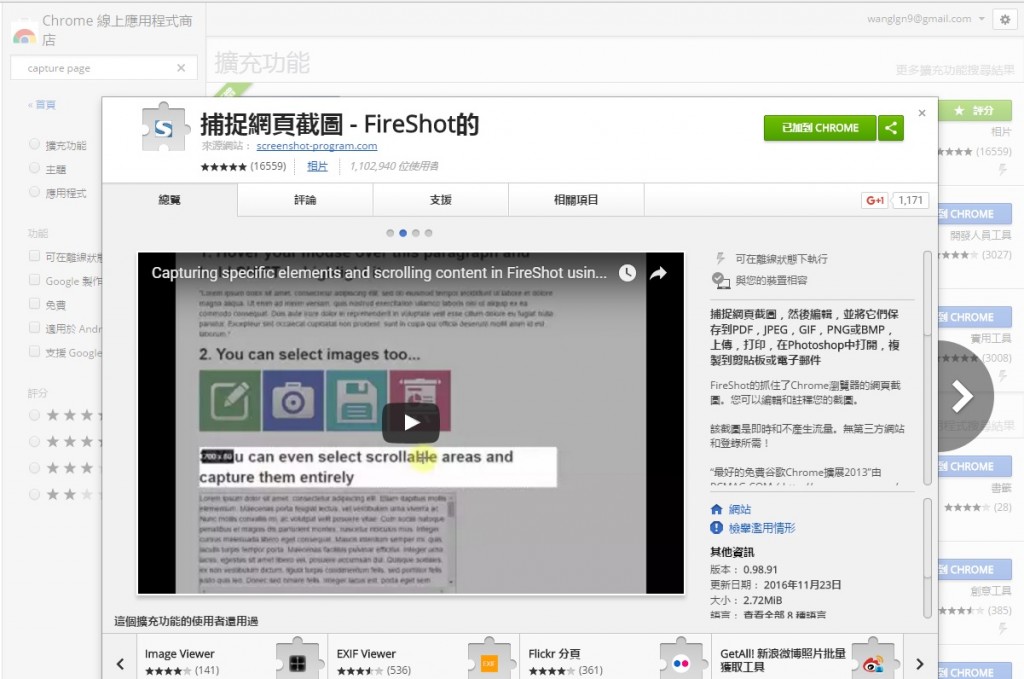Open the 網站 home link
Viewport: 1024px width, 679px height.
pos(739,509)
